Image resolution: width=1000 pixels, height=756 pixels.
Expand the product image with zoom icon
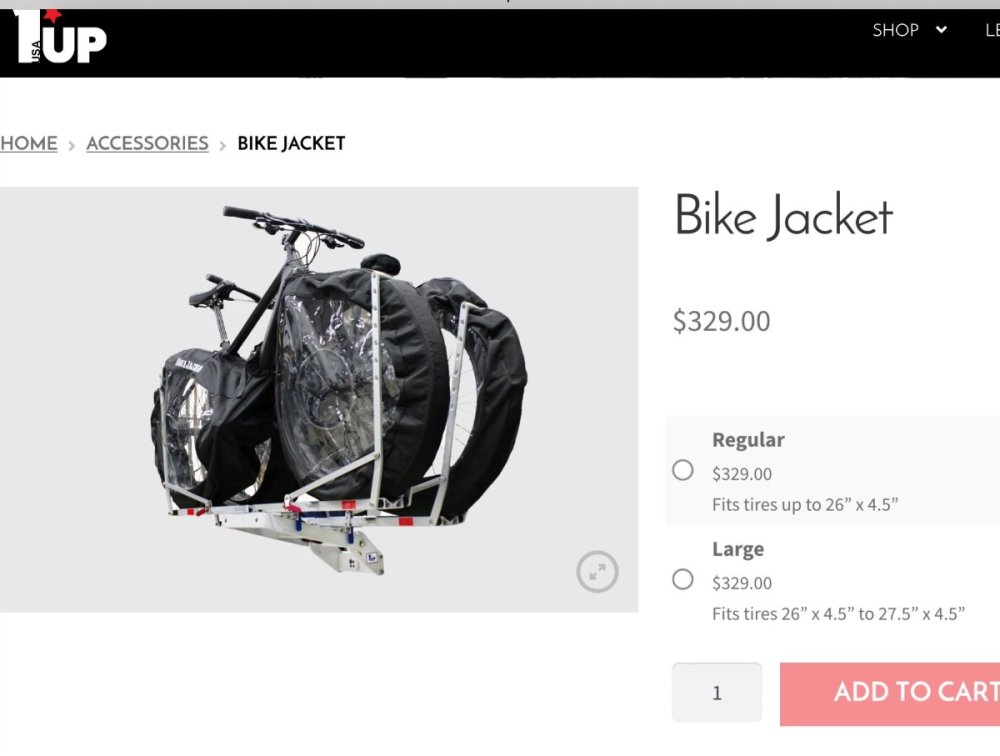[x=597, y=572]
